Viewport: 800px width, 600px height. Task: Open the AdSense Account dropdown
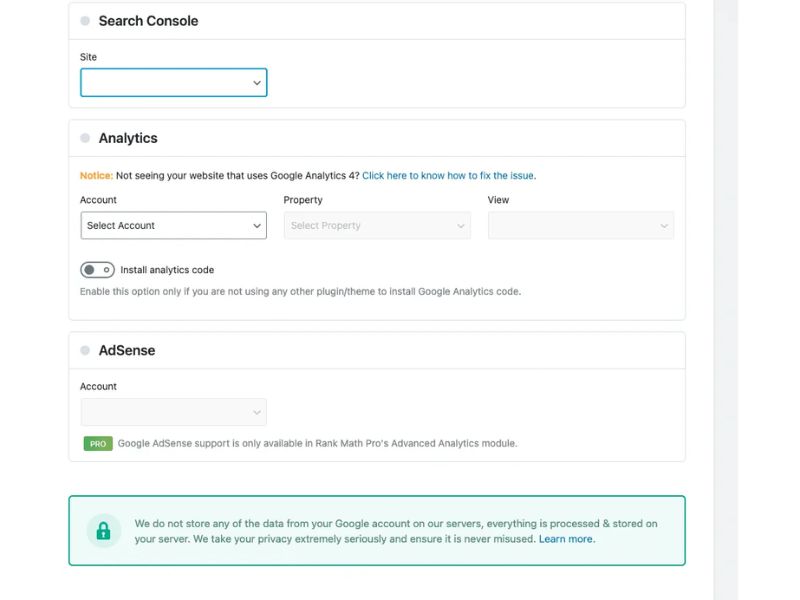(173, 412)
